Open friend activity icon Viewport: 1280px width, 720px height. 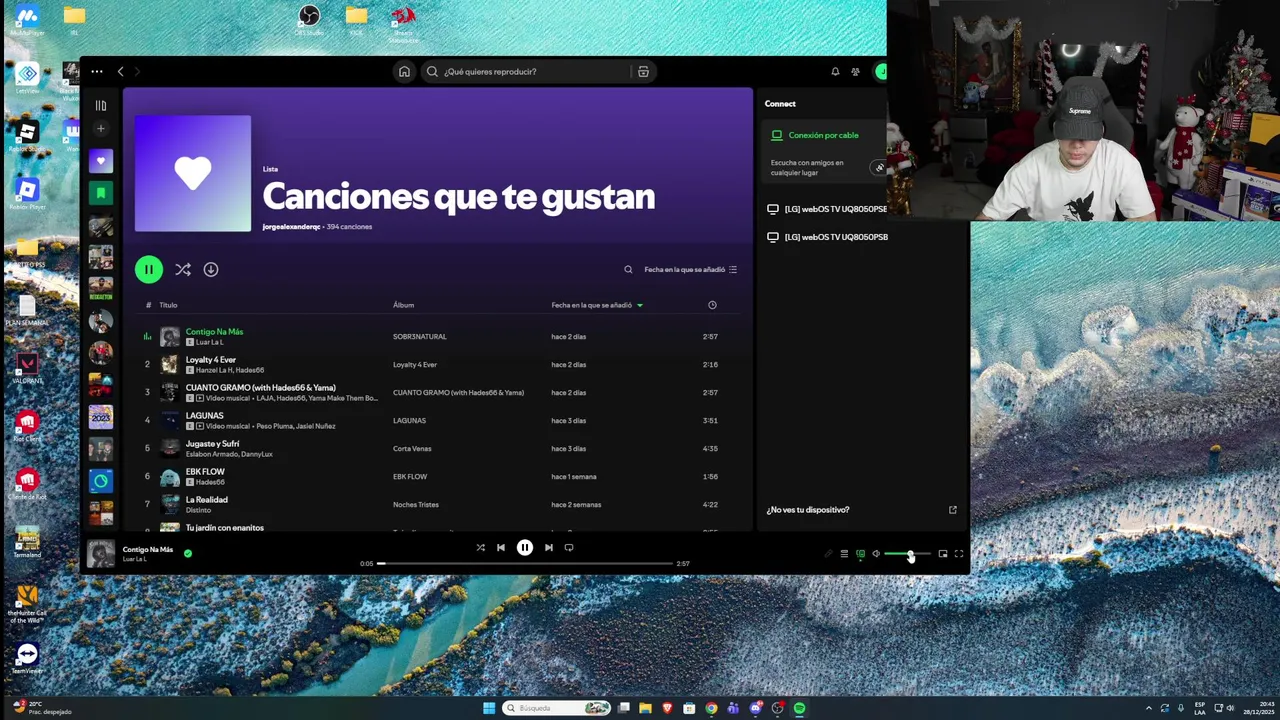(x=855, y=71)
